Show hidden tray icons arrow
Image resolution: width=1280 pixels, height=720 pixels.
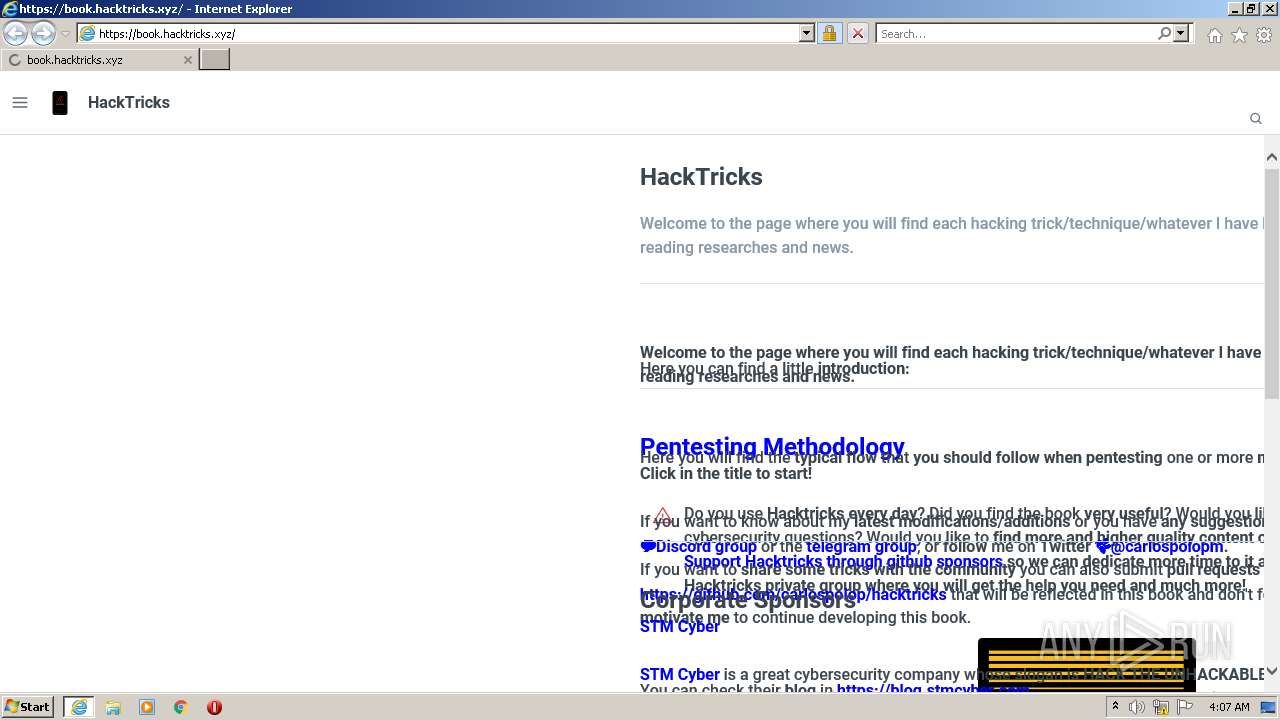point(1115,707)
